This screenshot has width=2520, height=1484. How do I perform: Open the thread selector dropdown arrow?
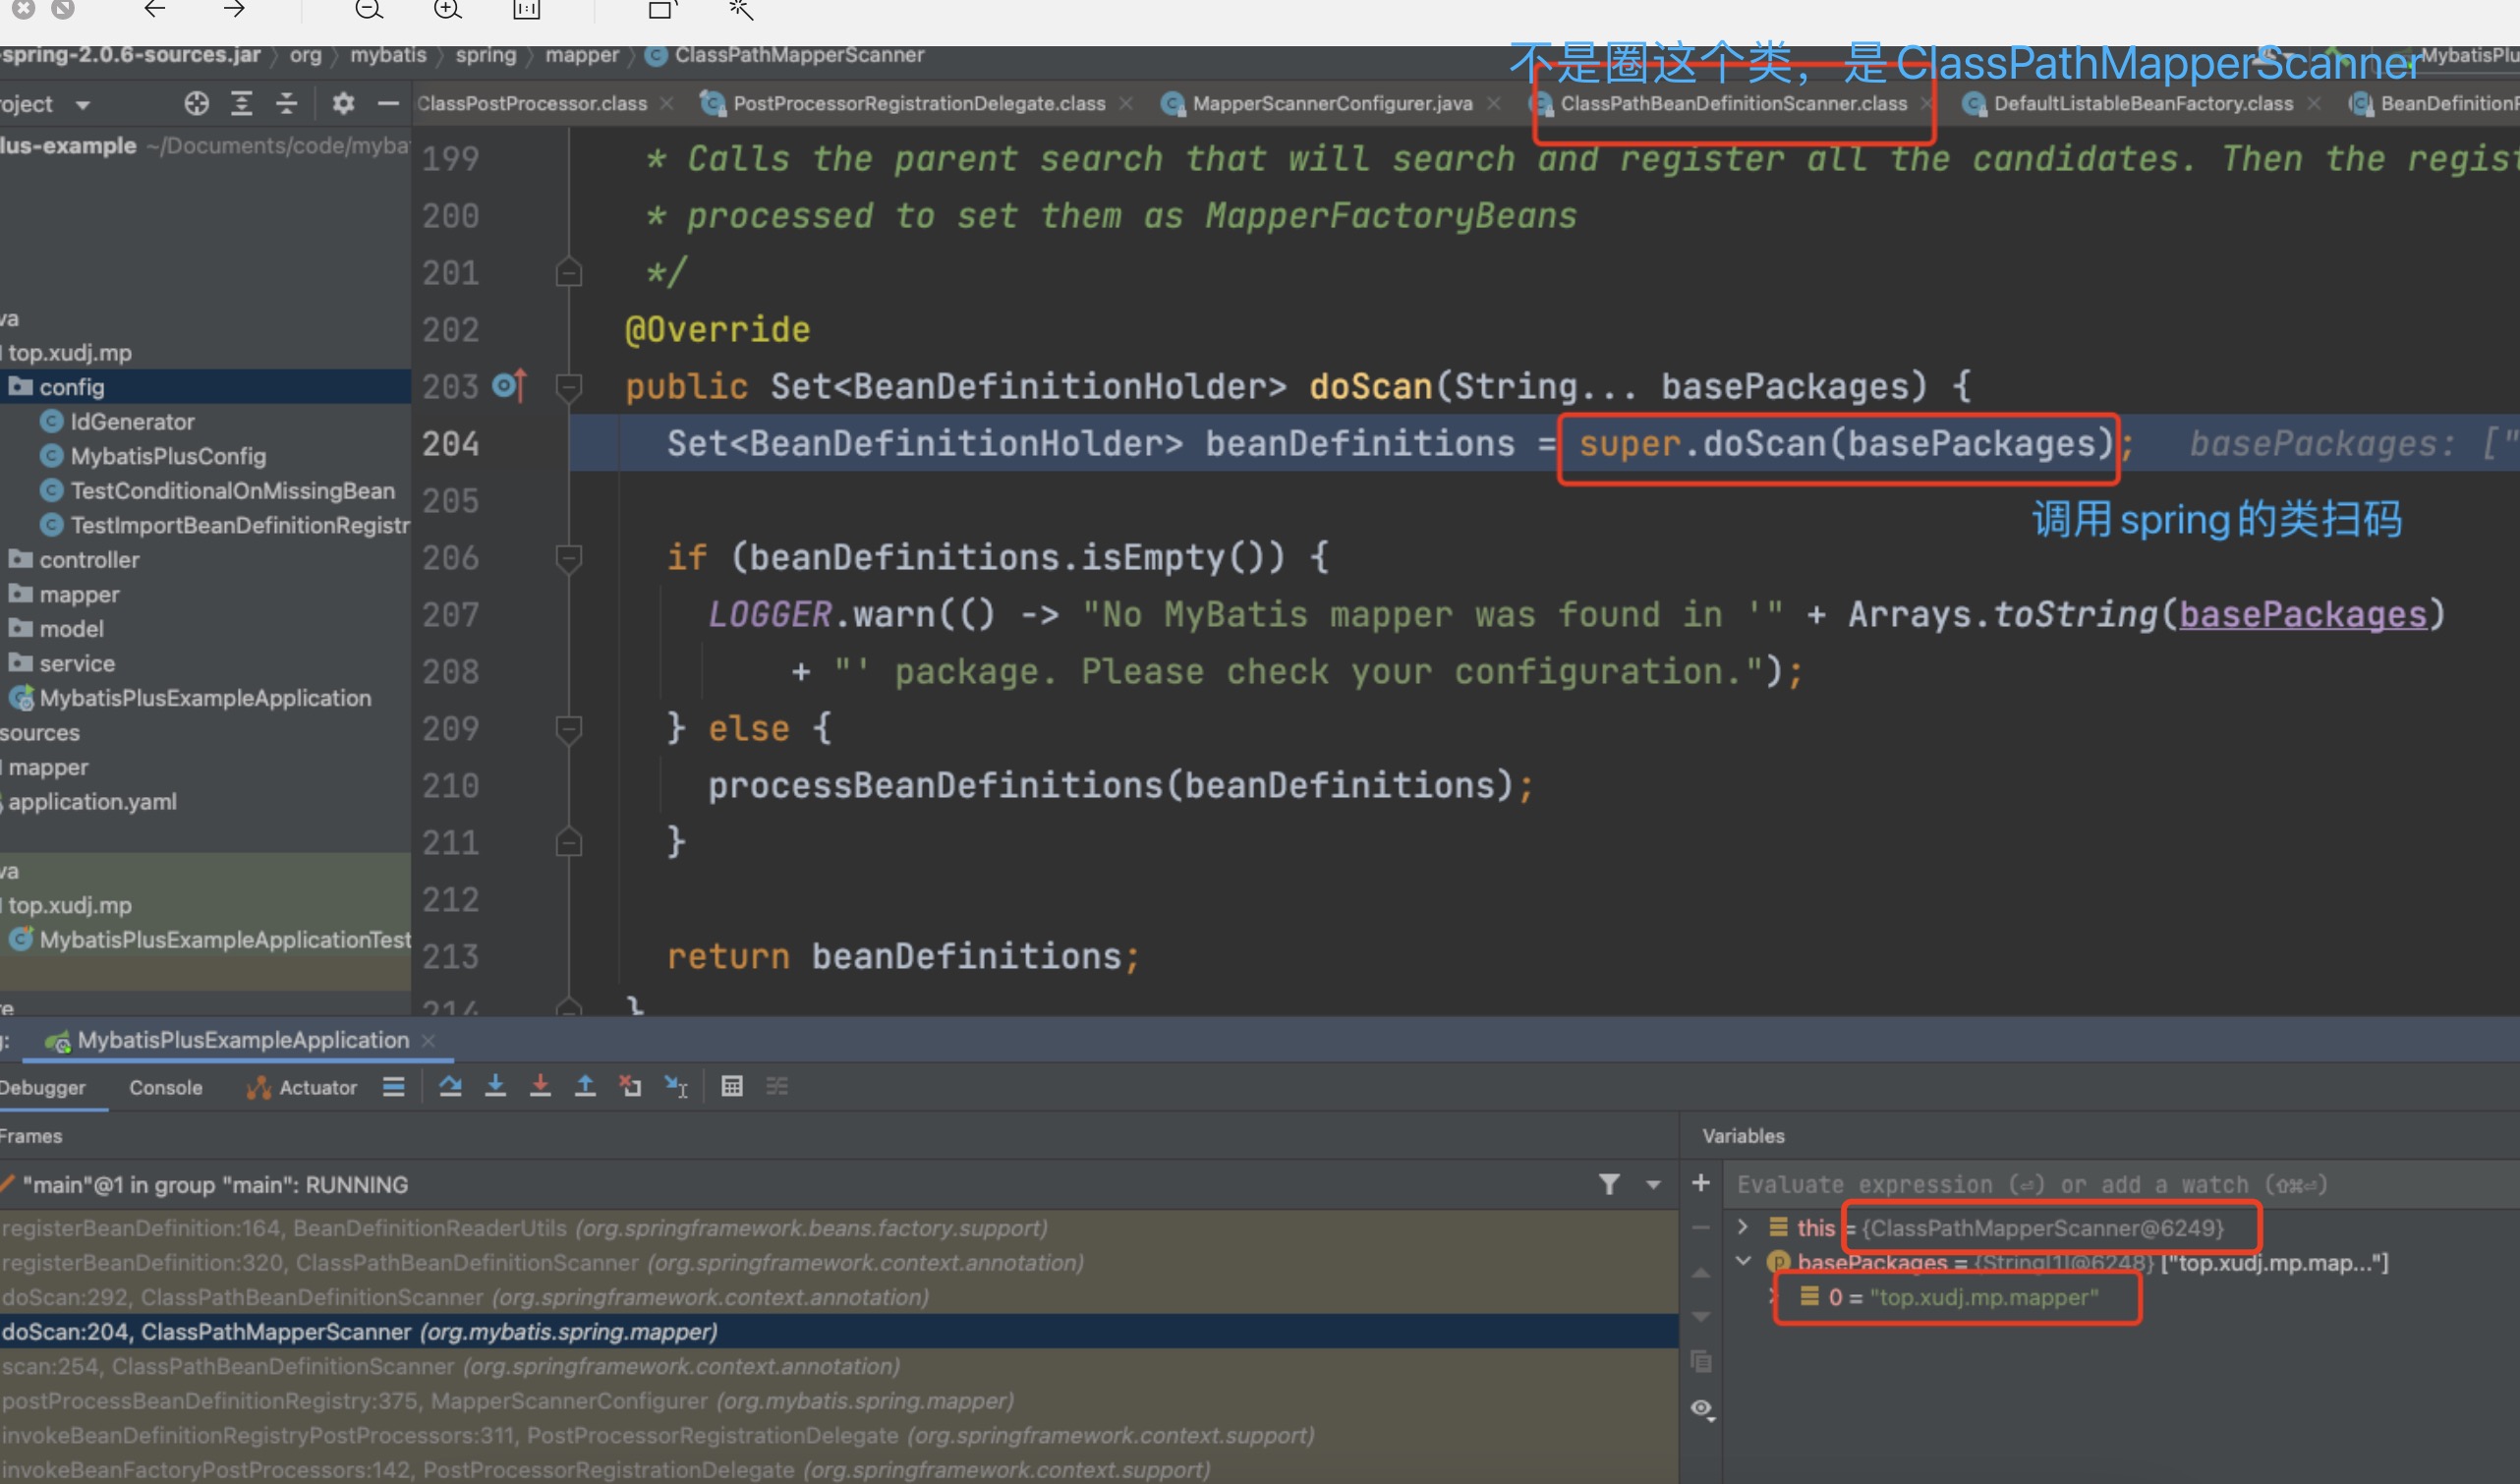1653,1185
